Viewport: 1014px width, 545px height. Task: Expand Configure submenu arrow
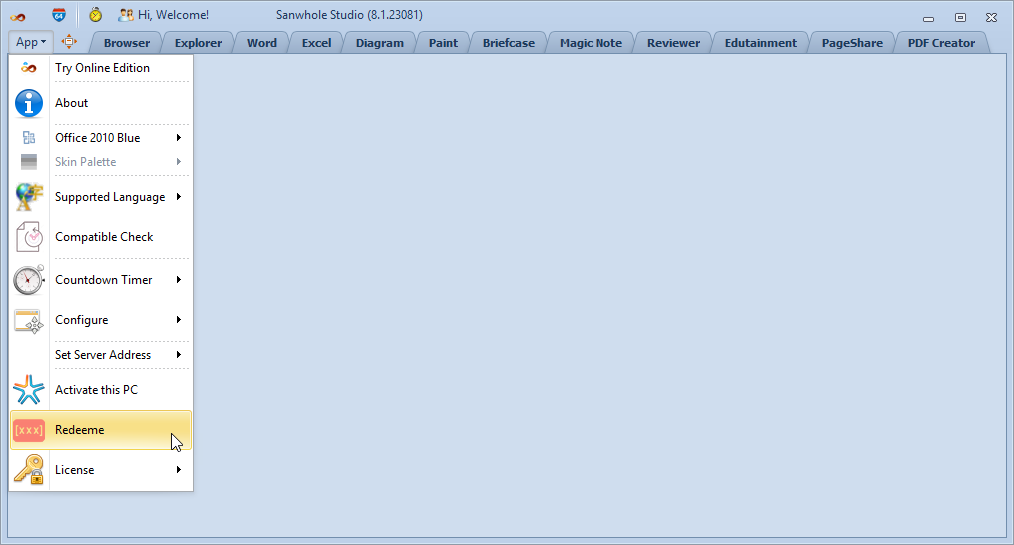[x=178, y=319]
